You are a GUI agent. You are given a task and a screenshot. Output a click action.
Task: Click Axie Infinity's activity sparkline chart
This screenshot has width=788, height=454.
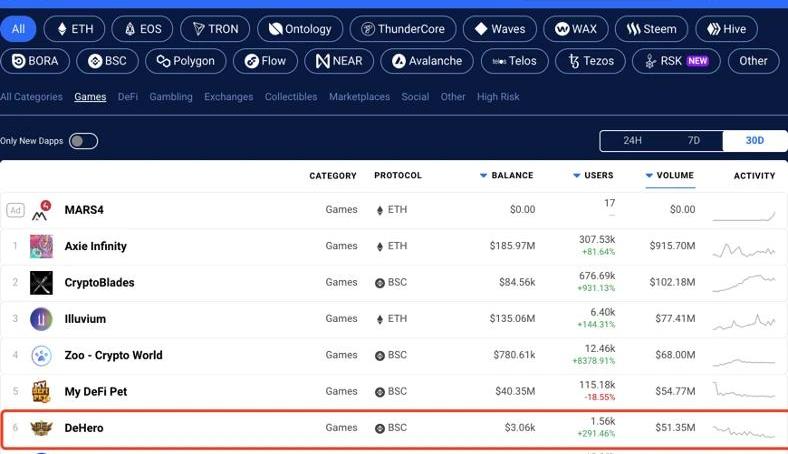click(x=744, y=249)
